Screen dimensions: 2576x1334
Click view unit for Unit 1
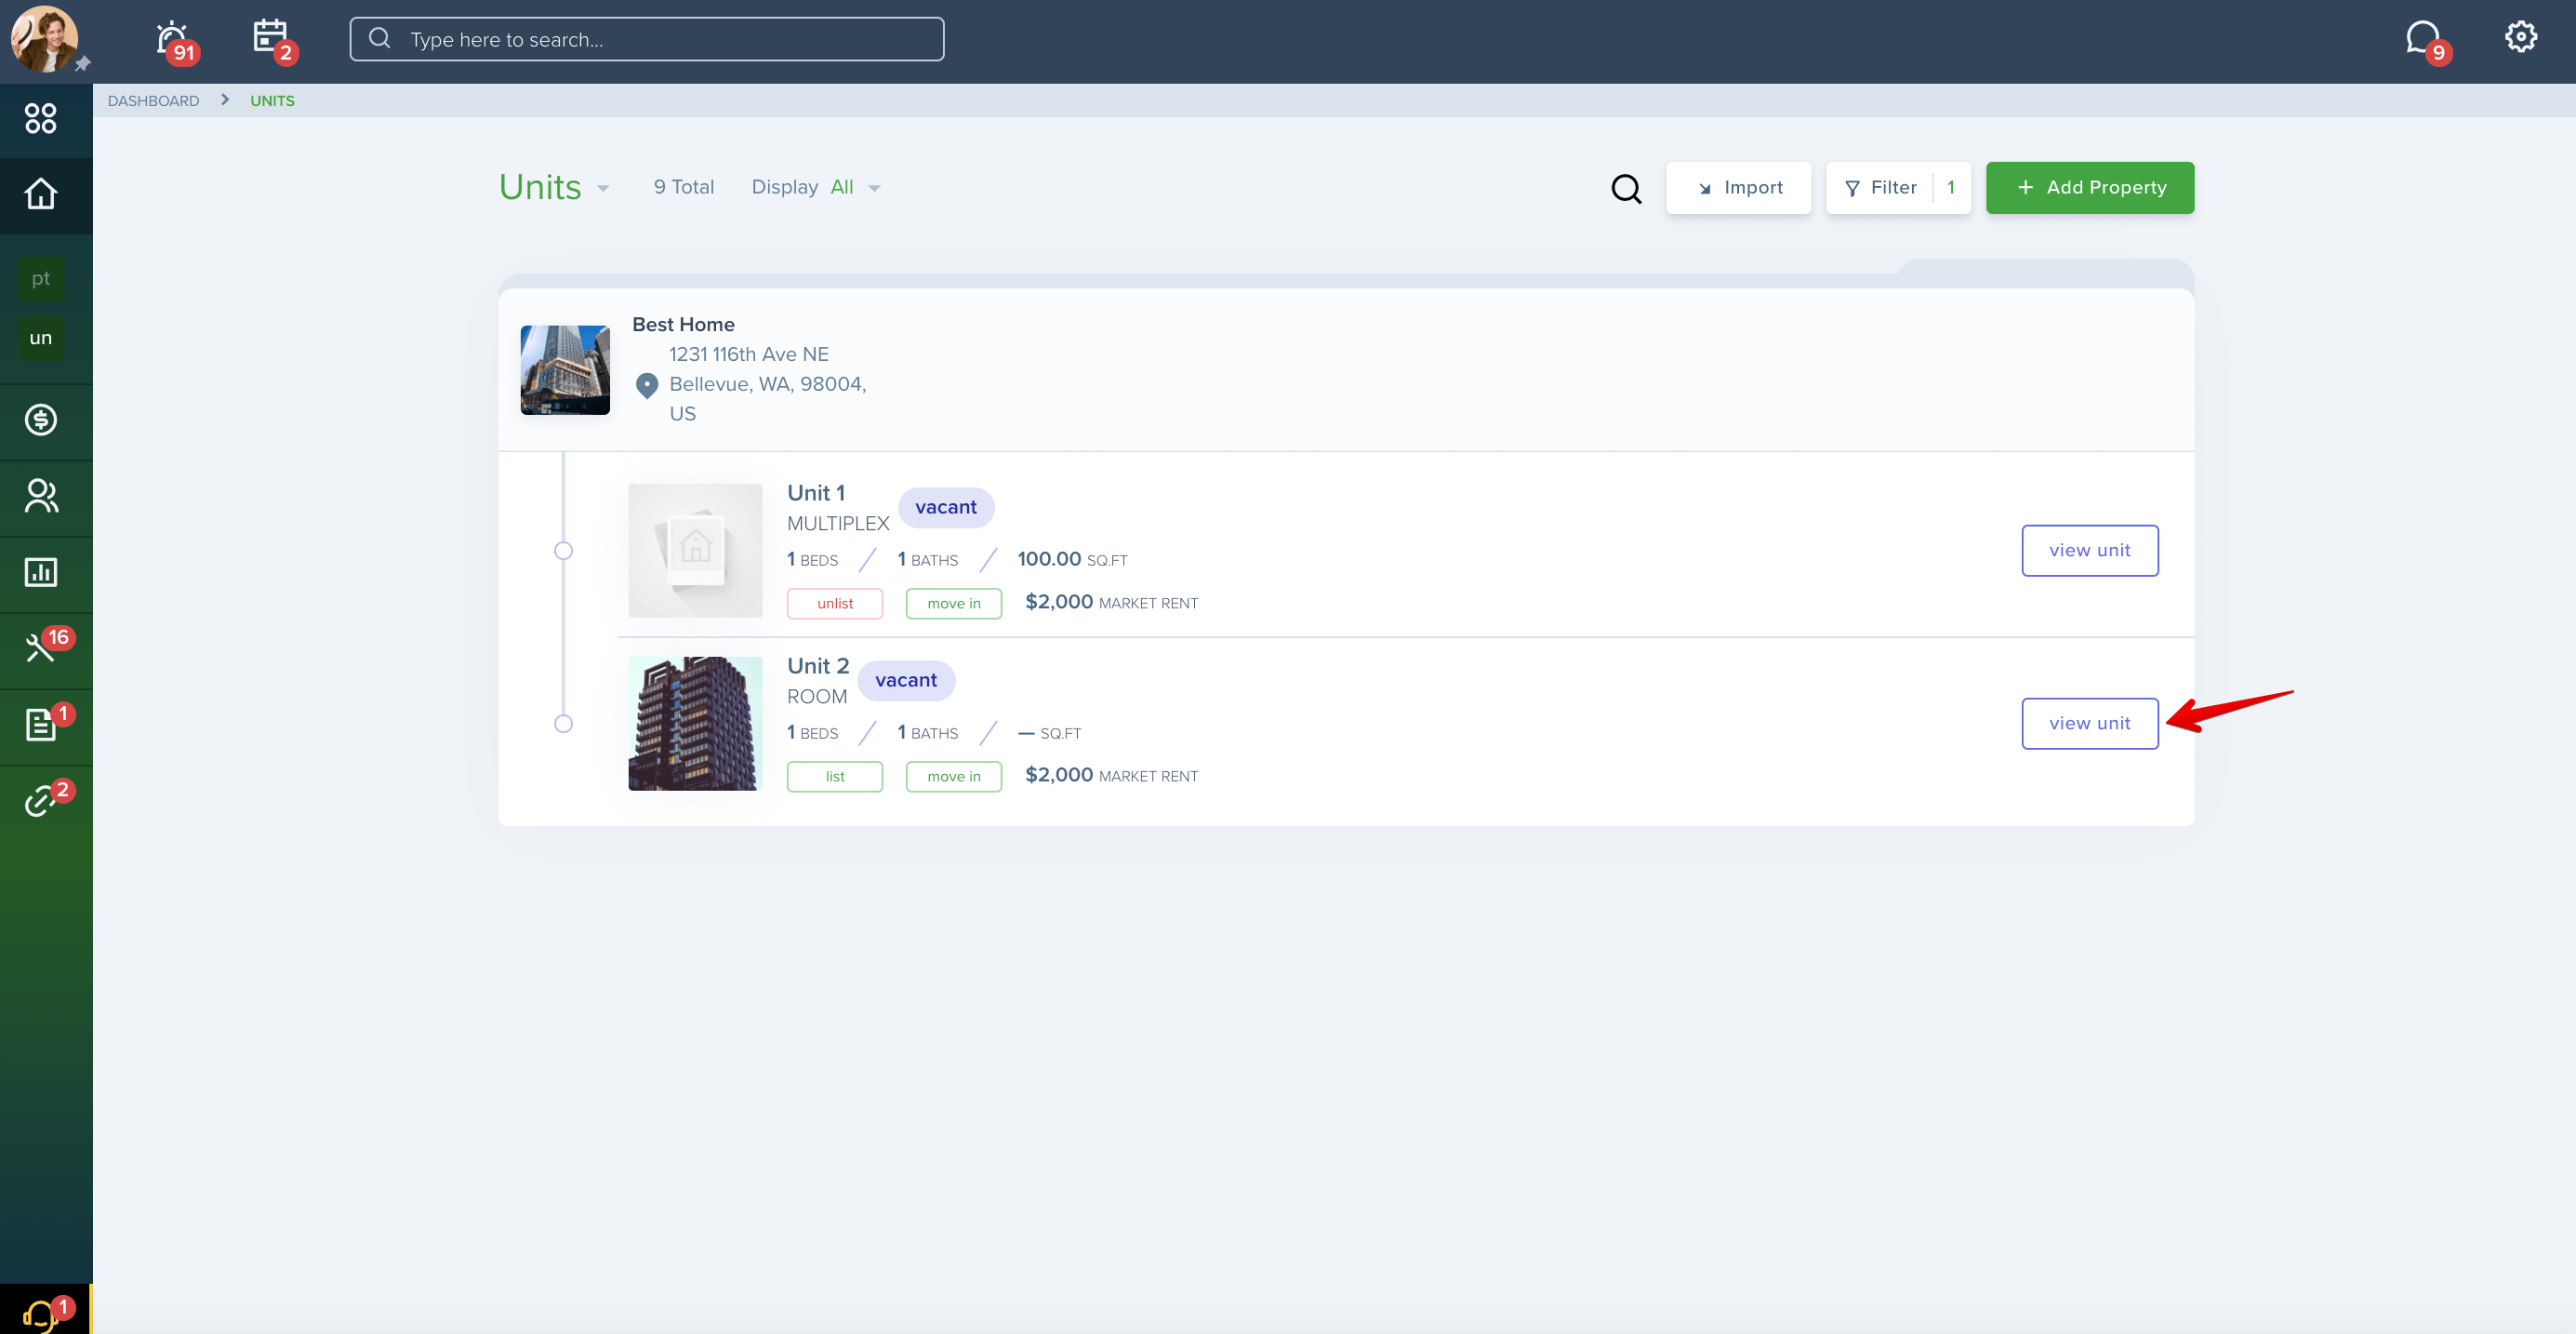(2090, 551)
